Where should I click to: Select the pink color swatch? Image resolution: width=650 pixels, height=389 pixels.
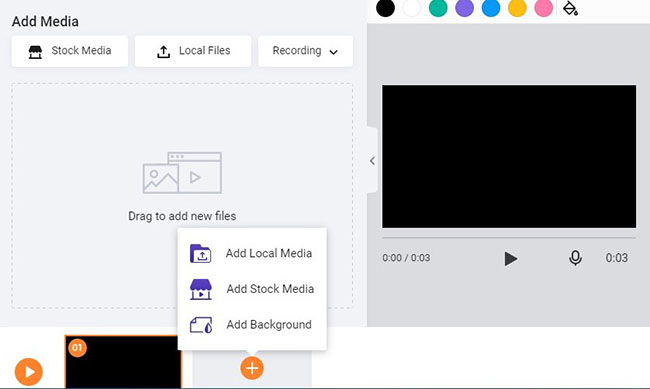pos(543,8)
